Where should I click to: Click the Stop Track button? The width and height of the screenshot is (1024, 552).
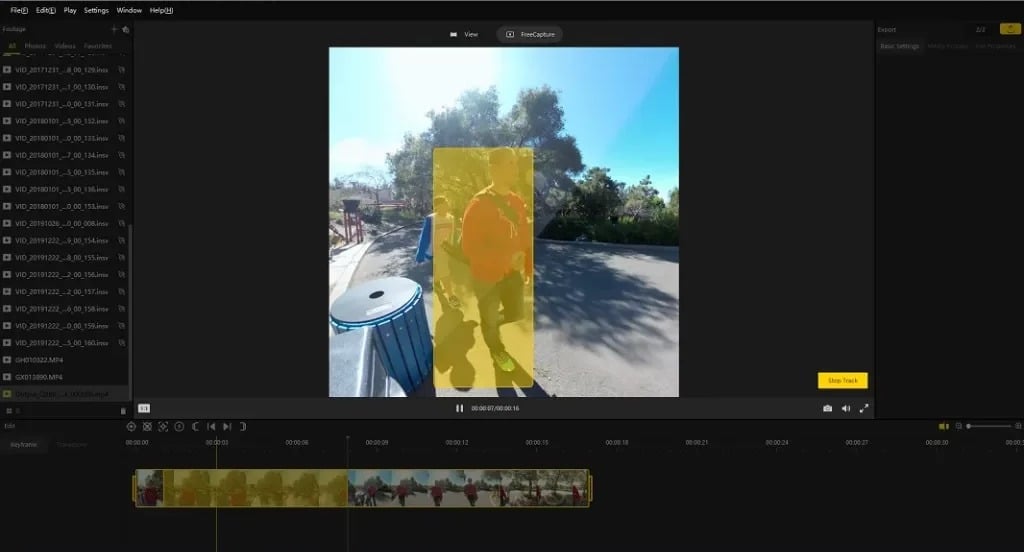point(842,380)
